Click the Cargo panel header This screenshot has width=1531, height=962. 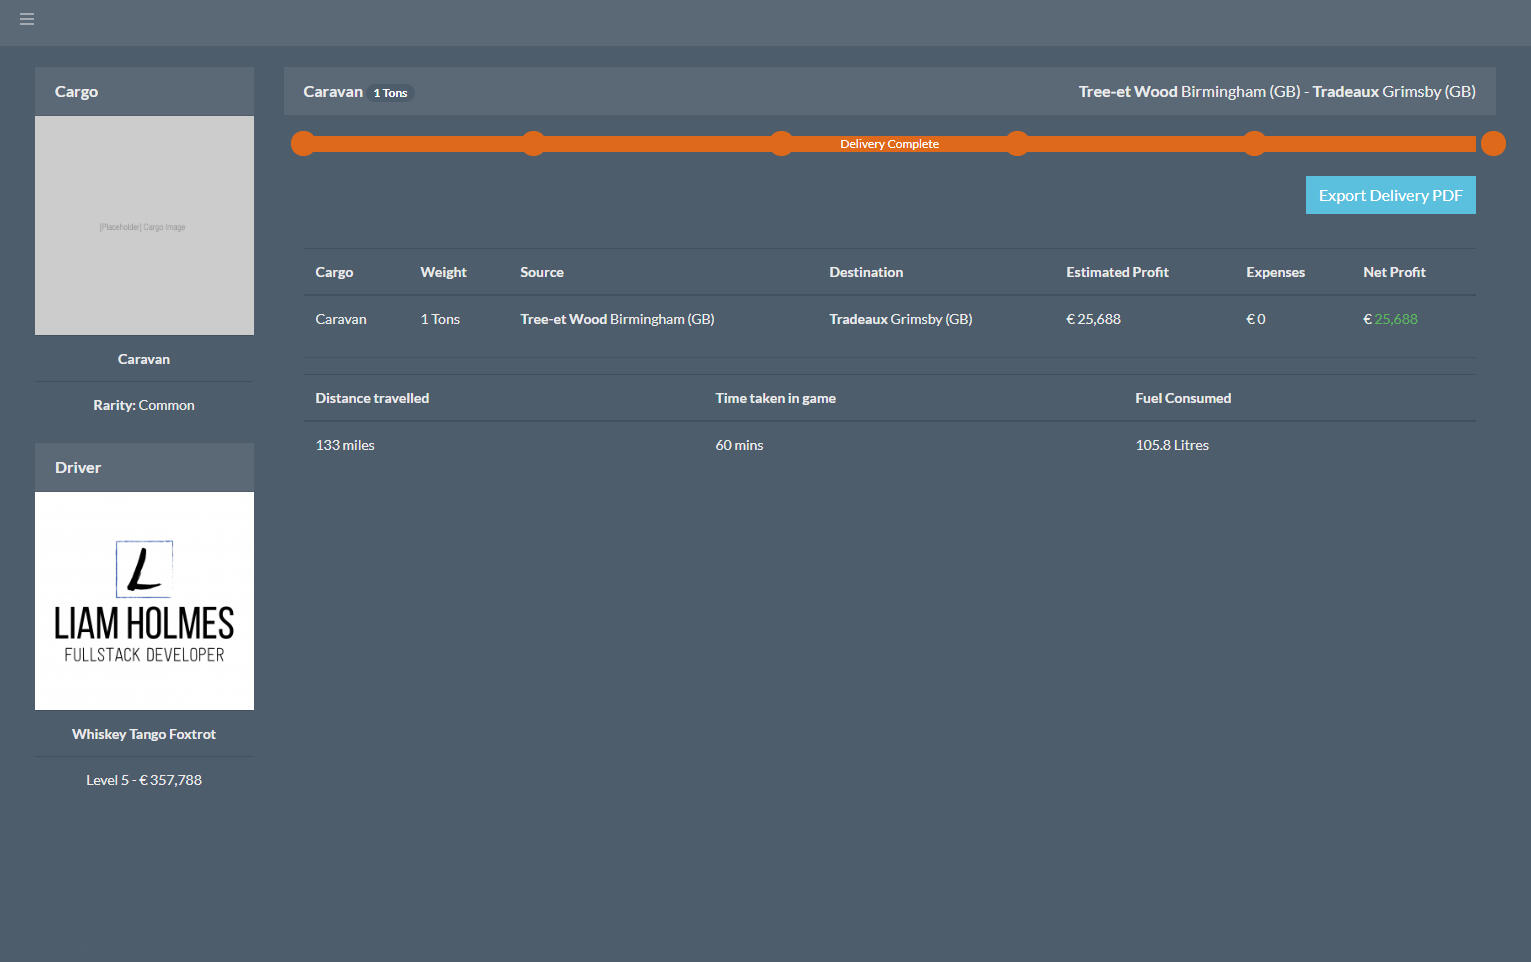tap(144, 92)
